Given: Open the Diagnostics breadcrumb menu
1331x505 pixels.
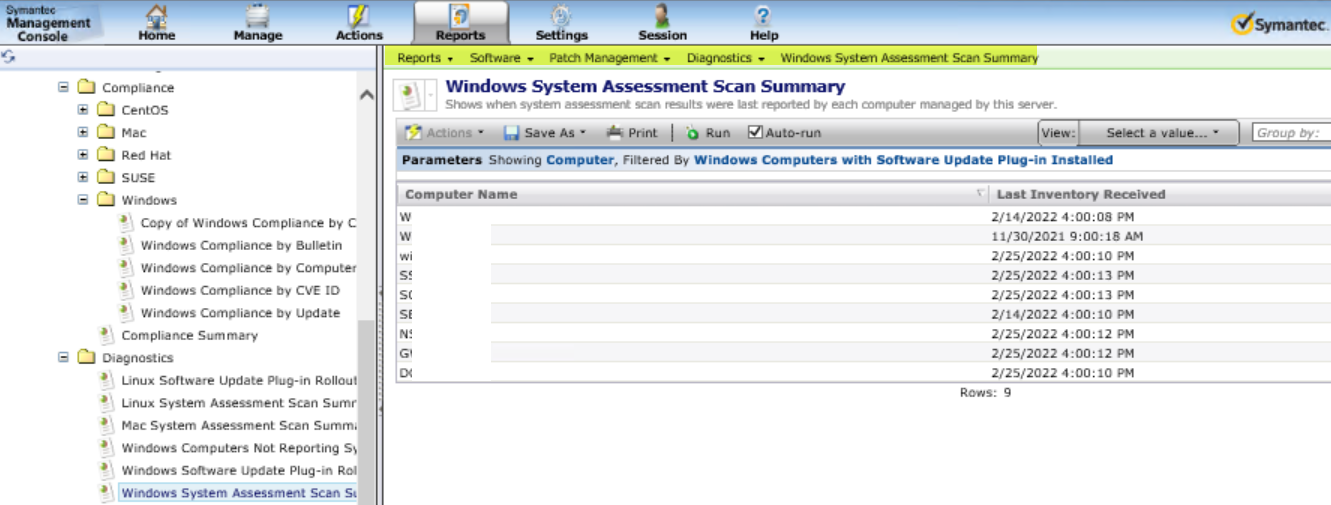Looking at the screenshot, I should coord(726,58).
